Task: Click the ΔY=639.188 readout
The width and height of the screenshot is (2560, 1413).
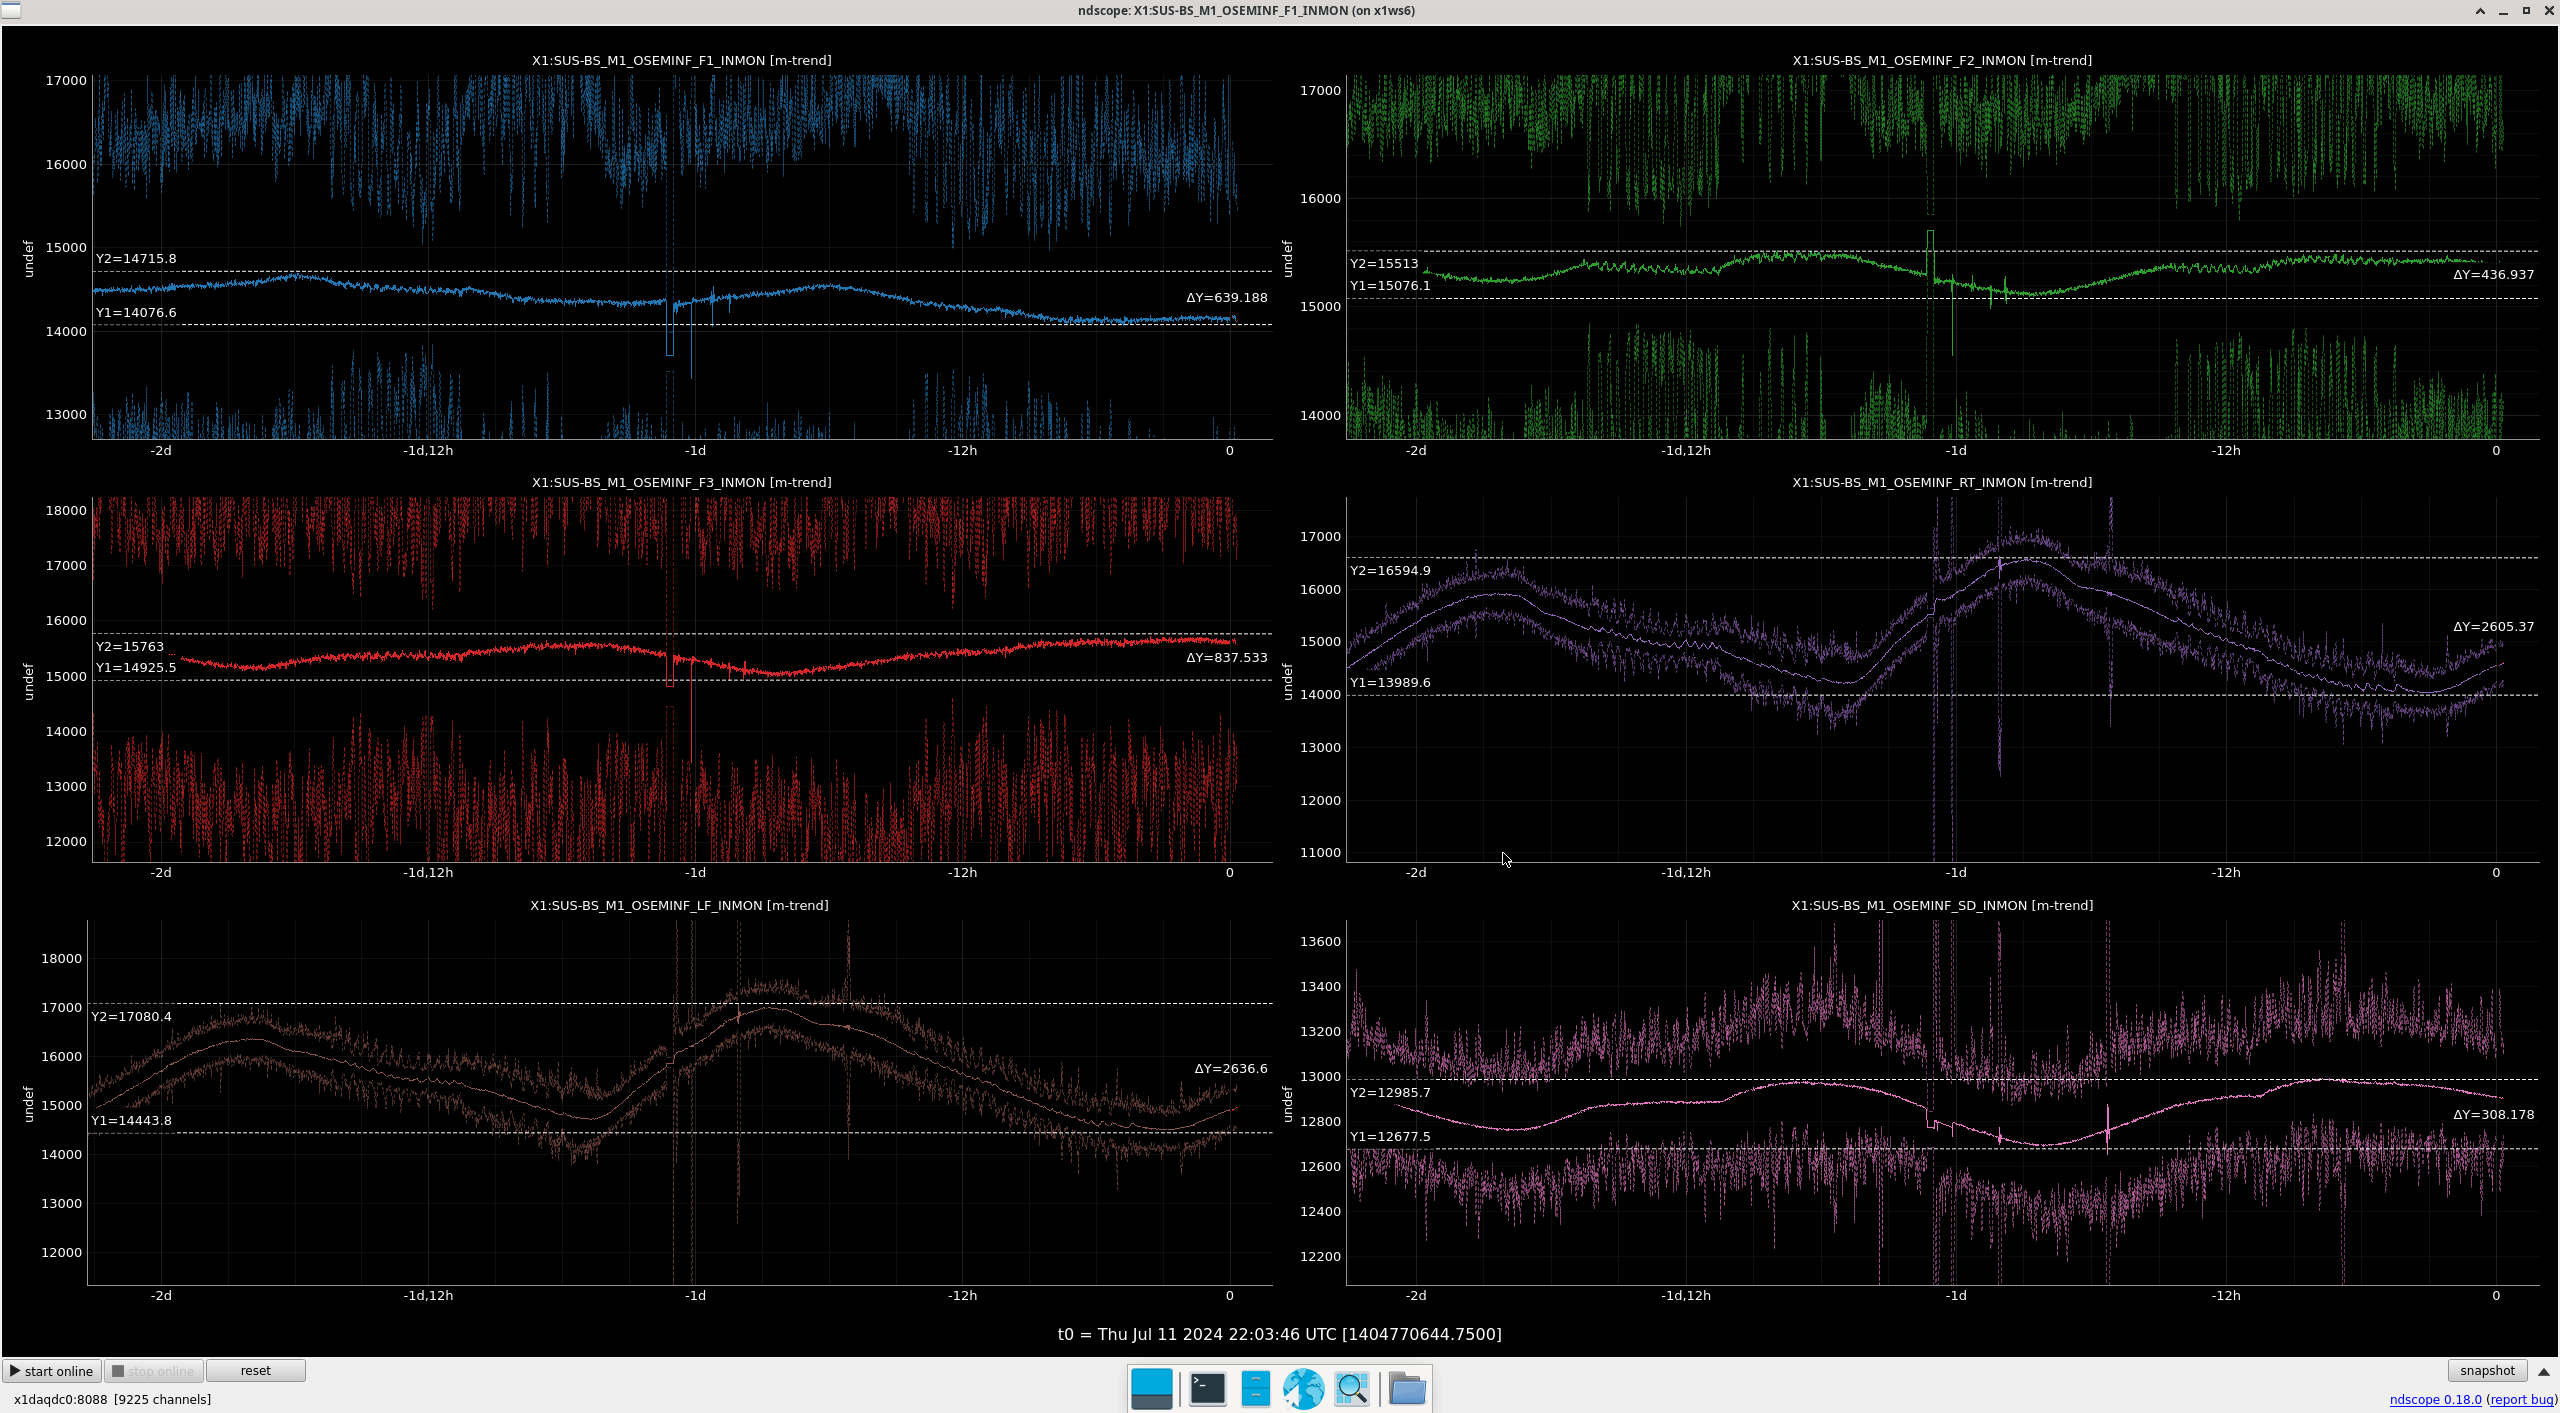Action: (1227, 297)
